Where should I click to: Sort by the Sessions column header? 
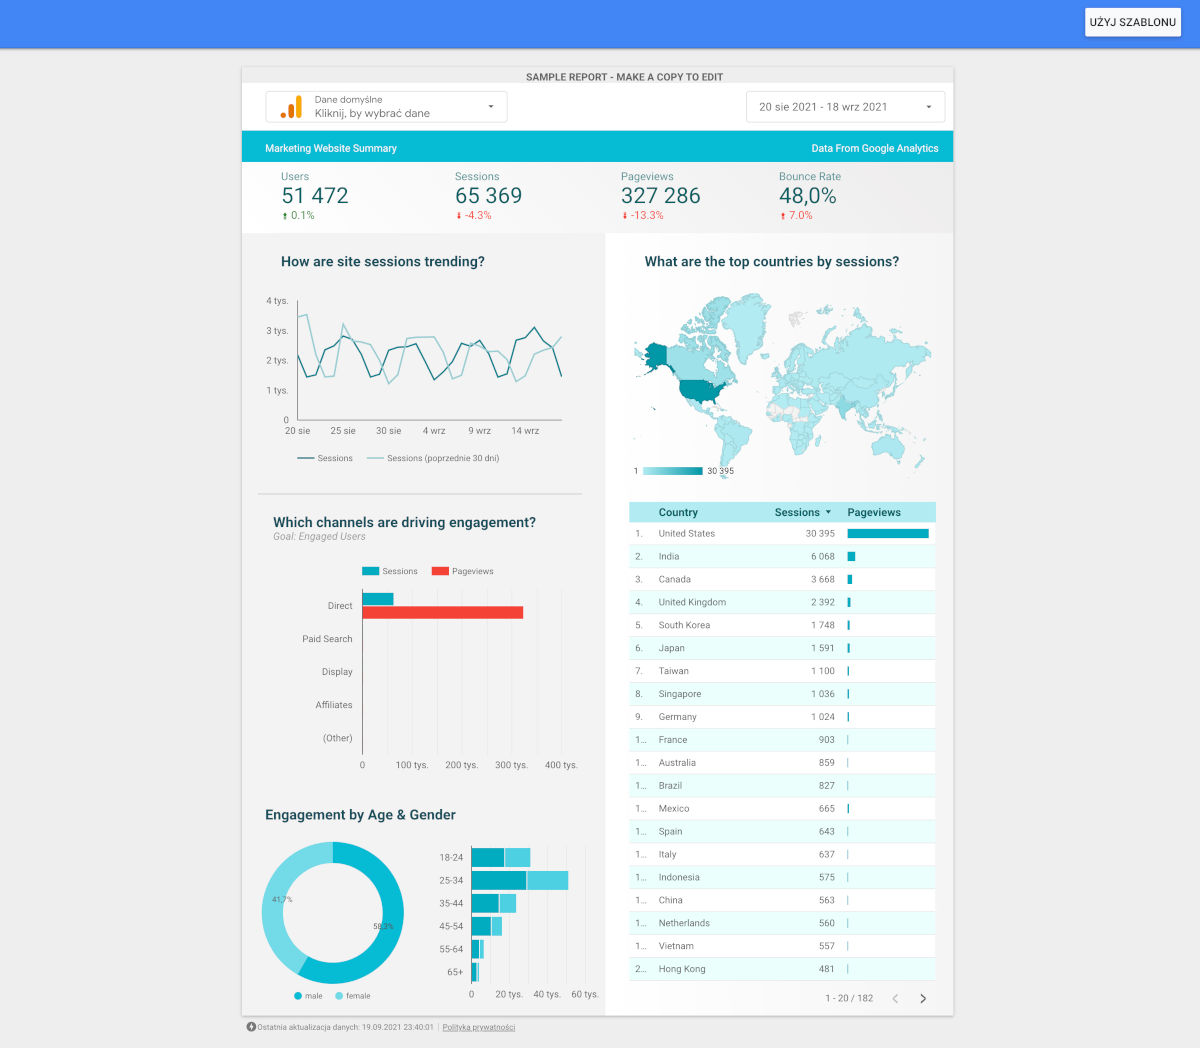802,512
